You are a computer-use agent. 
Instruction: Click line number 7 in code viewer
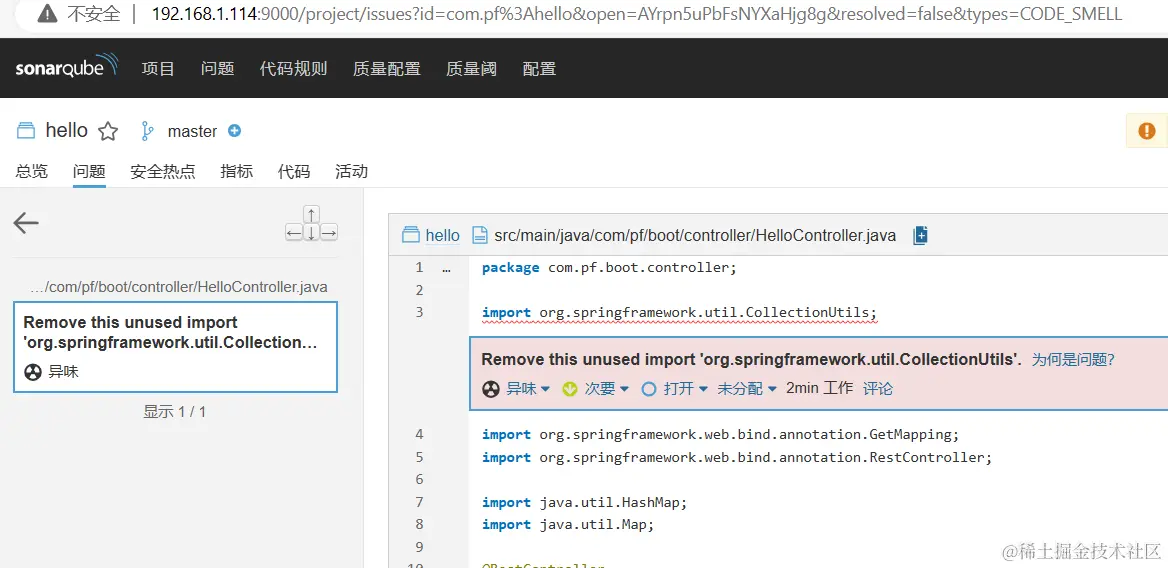pyautogui.click(x=419, y=502)
